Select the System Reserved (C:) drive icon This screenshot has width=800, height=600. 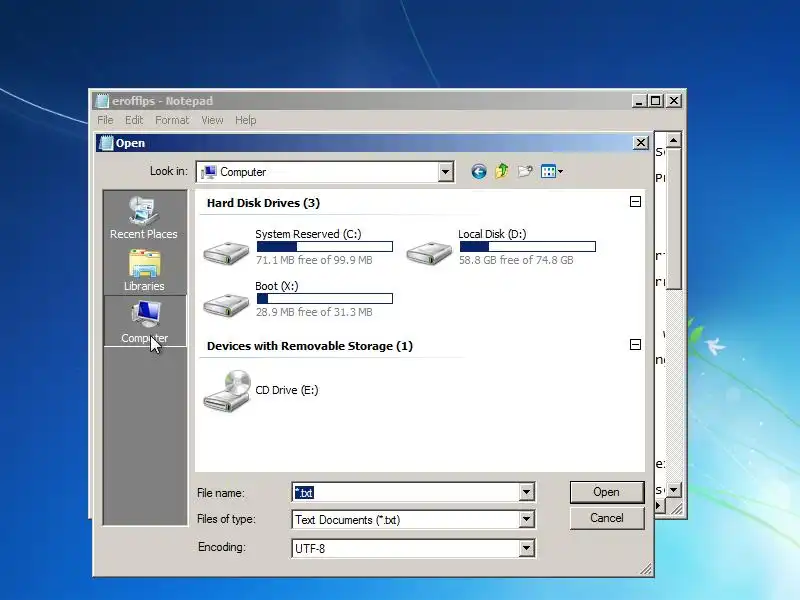226,252
